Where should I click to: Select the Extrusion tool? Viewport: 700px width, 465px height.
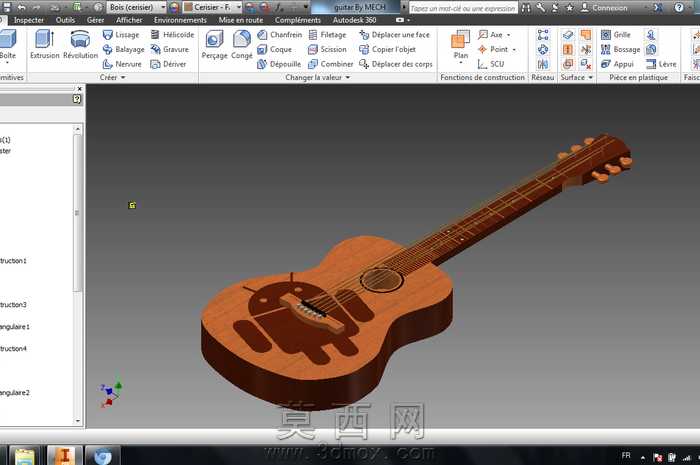pos(44,45)
